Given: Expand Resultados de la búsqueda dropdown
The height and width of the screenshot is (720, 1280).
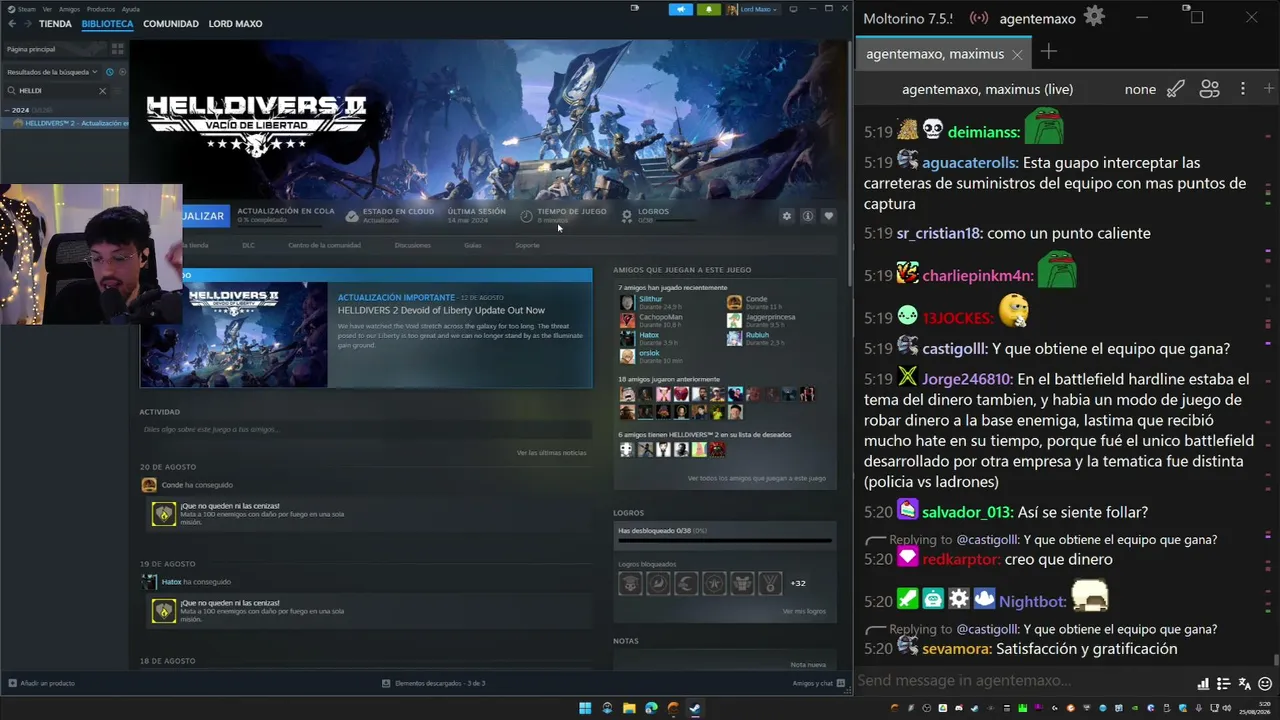Looking at the screenshot, I should pos(52,72).
